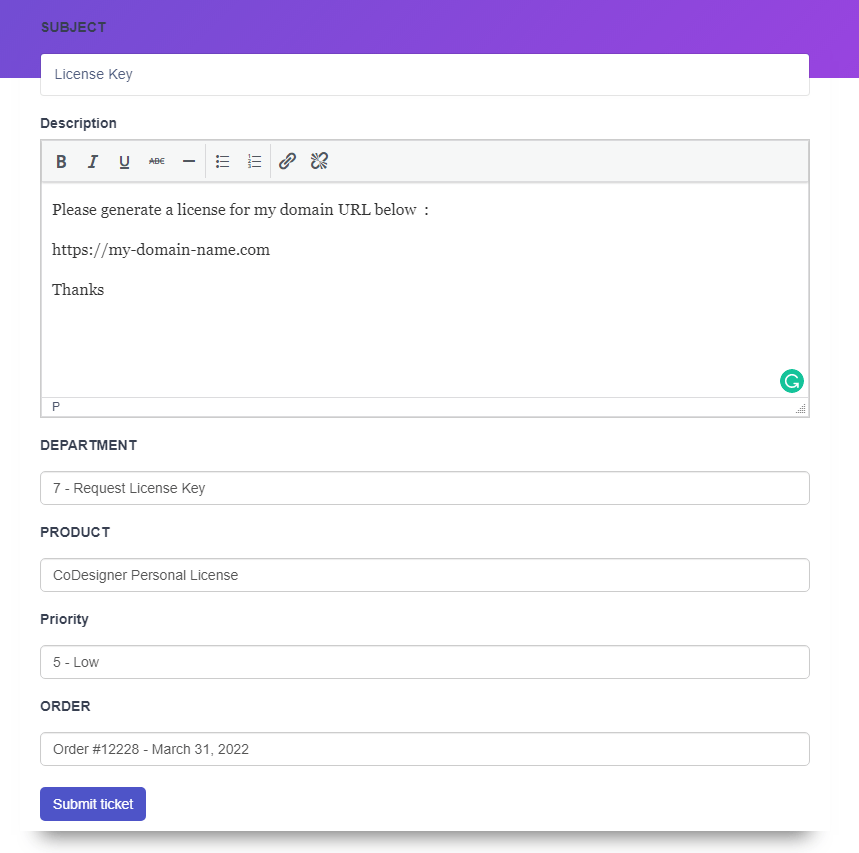Expand the Product selection dropdown
This screenshot has height=853, width=859.
424,575
